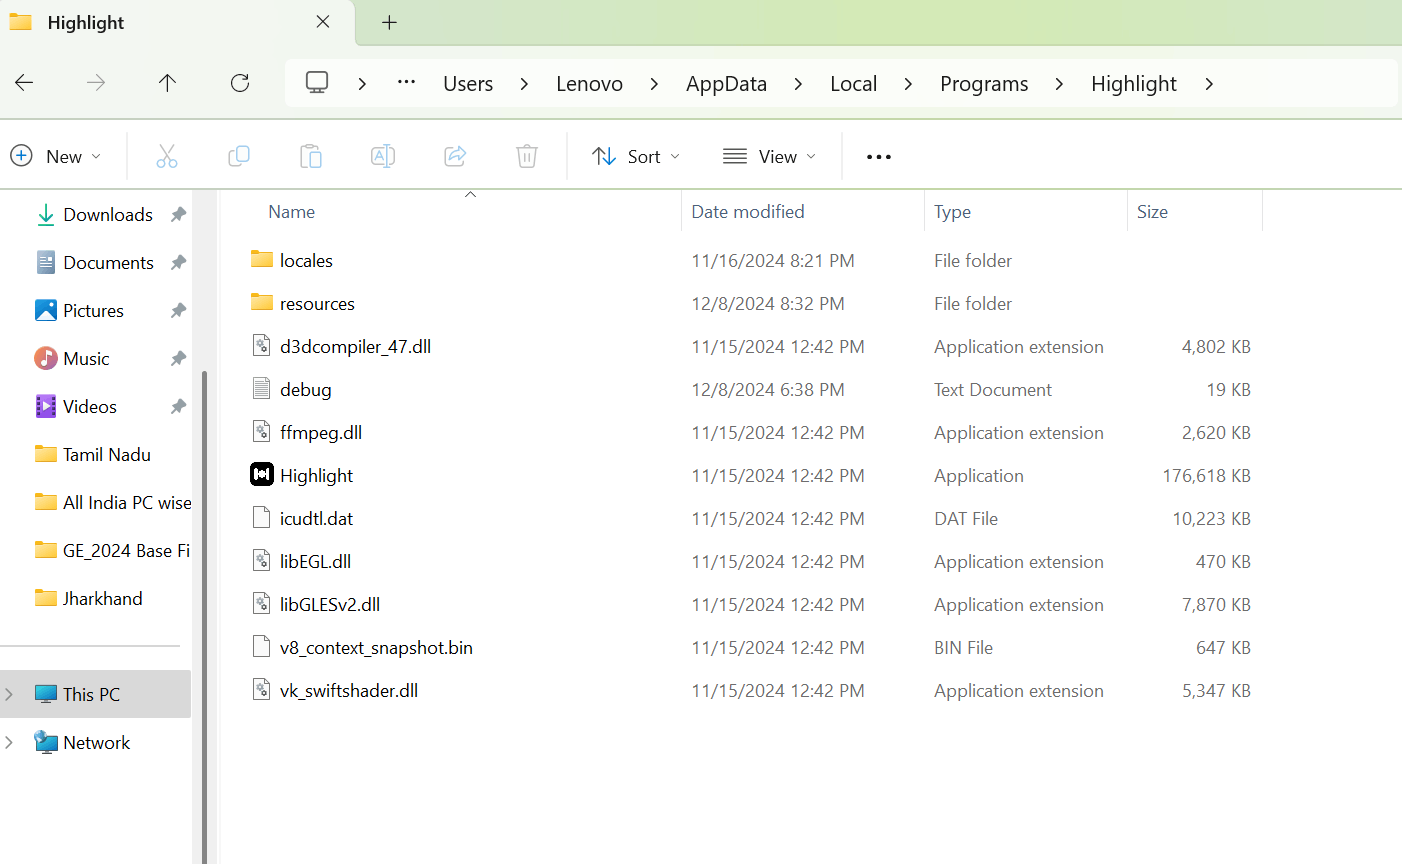Screen dimensions: 1402x864
Task: Click the Highlight application icon
Action: tap(261, 475)
